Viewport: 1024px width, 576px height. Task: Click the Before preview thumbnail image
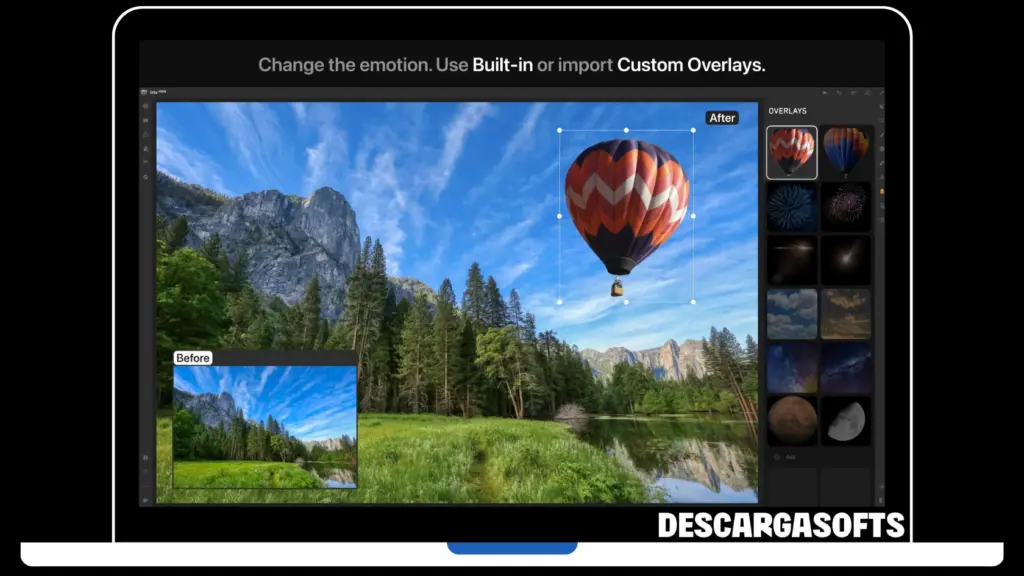click(265, 426)
